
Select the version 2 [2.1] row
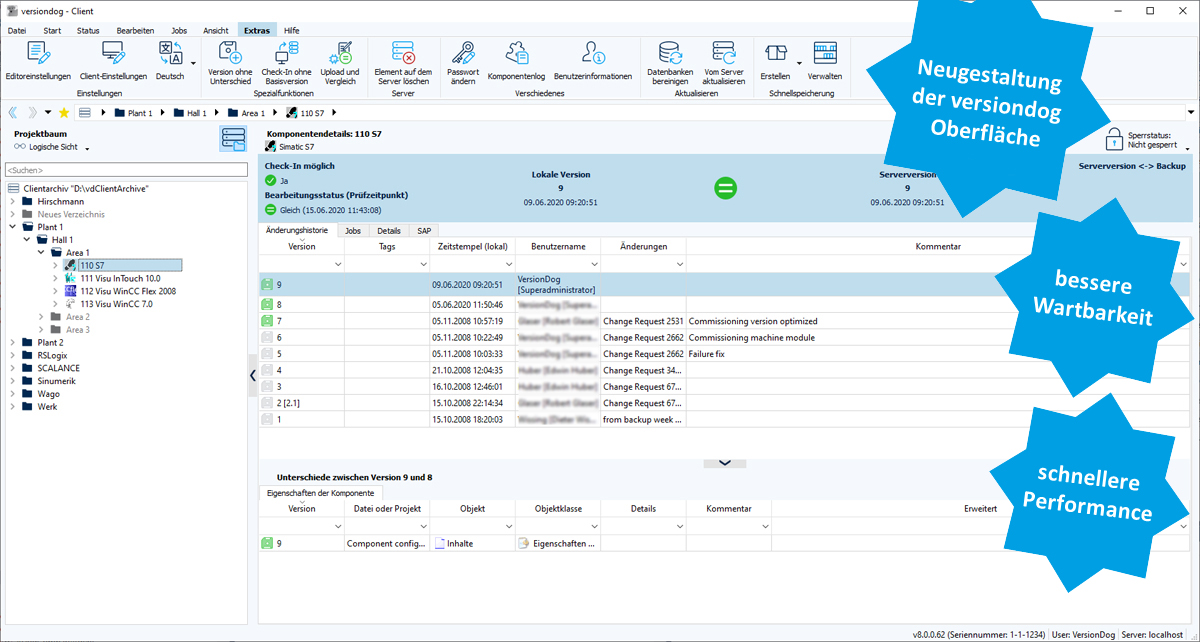(x=725, y=403)
